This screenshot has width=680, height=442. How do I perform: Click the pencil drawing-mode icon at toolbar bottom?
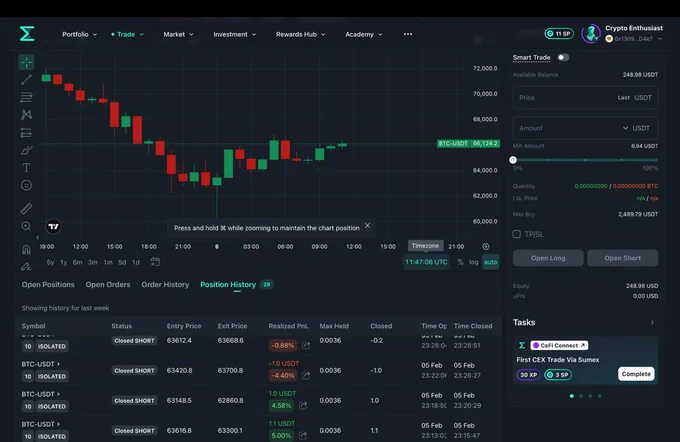(26, 266)
